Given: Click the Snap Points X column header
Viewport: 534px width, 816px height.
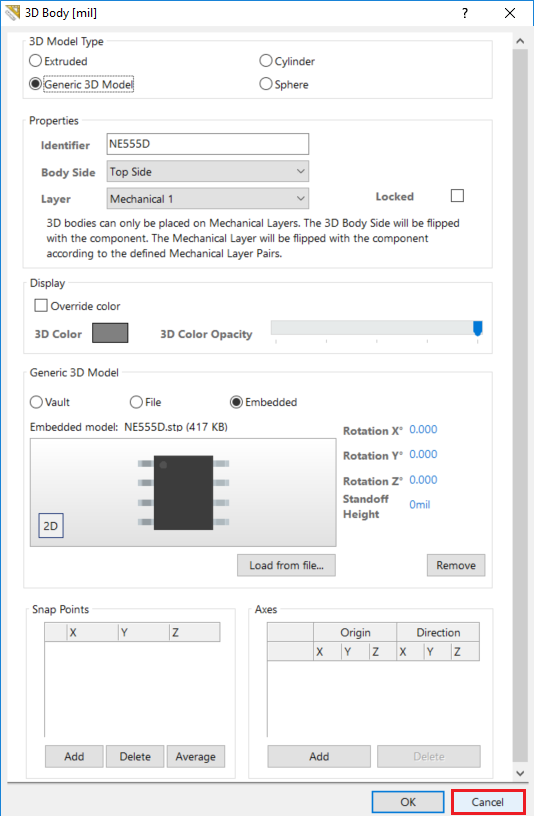Looking at the screenshot, I should coord(93,632).
